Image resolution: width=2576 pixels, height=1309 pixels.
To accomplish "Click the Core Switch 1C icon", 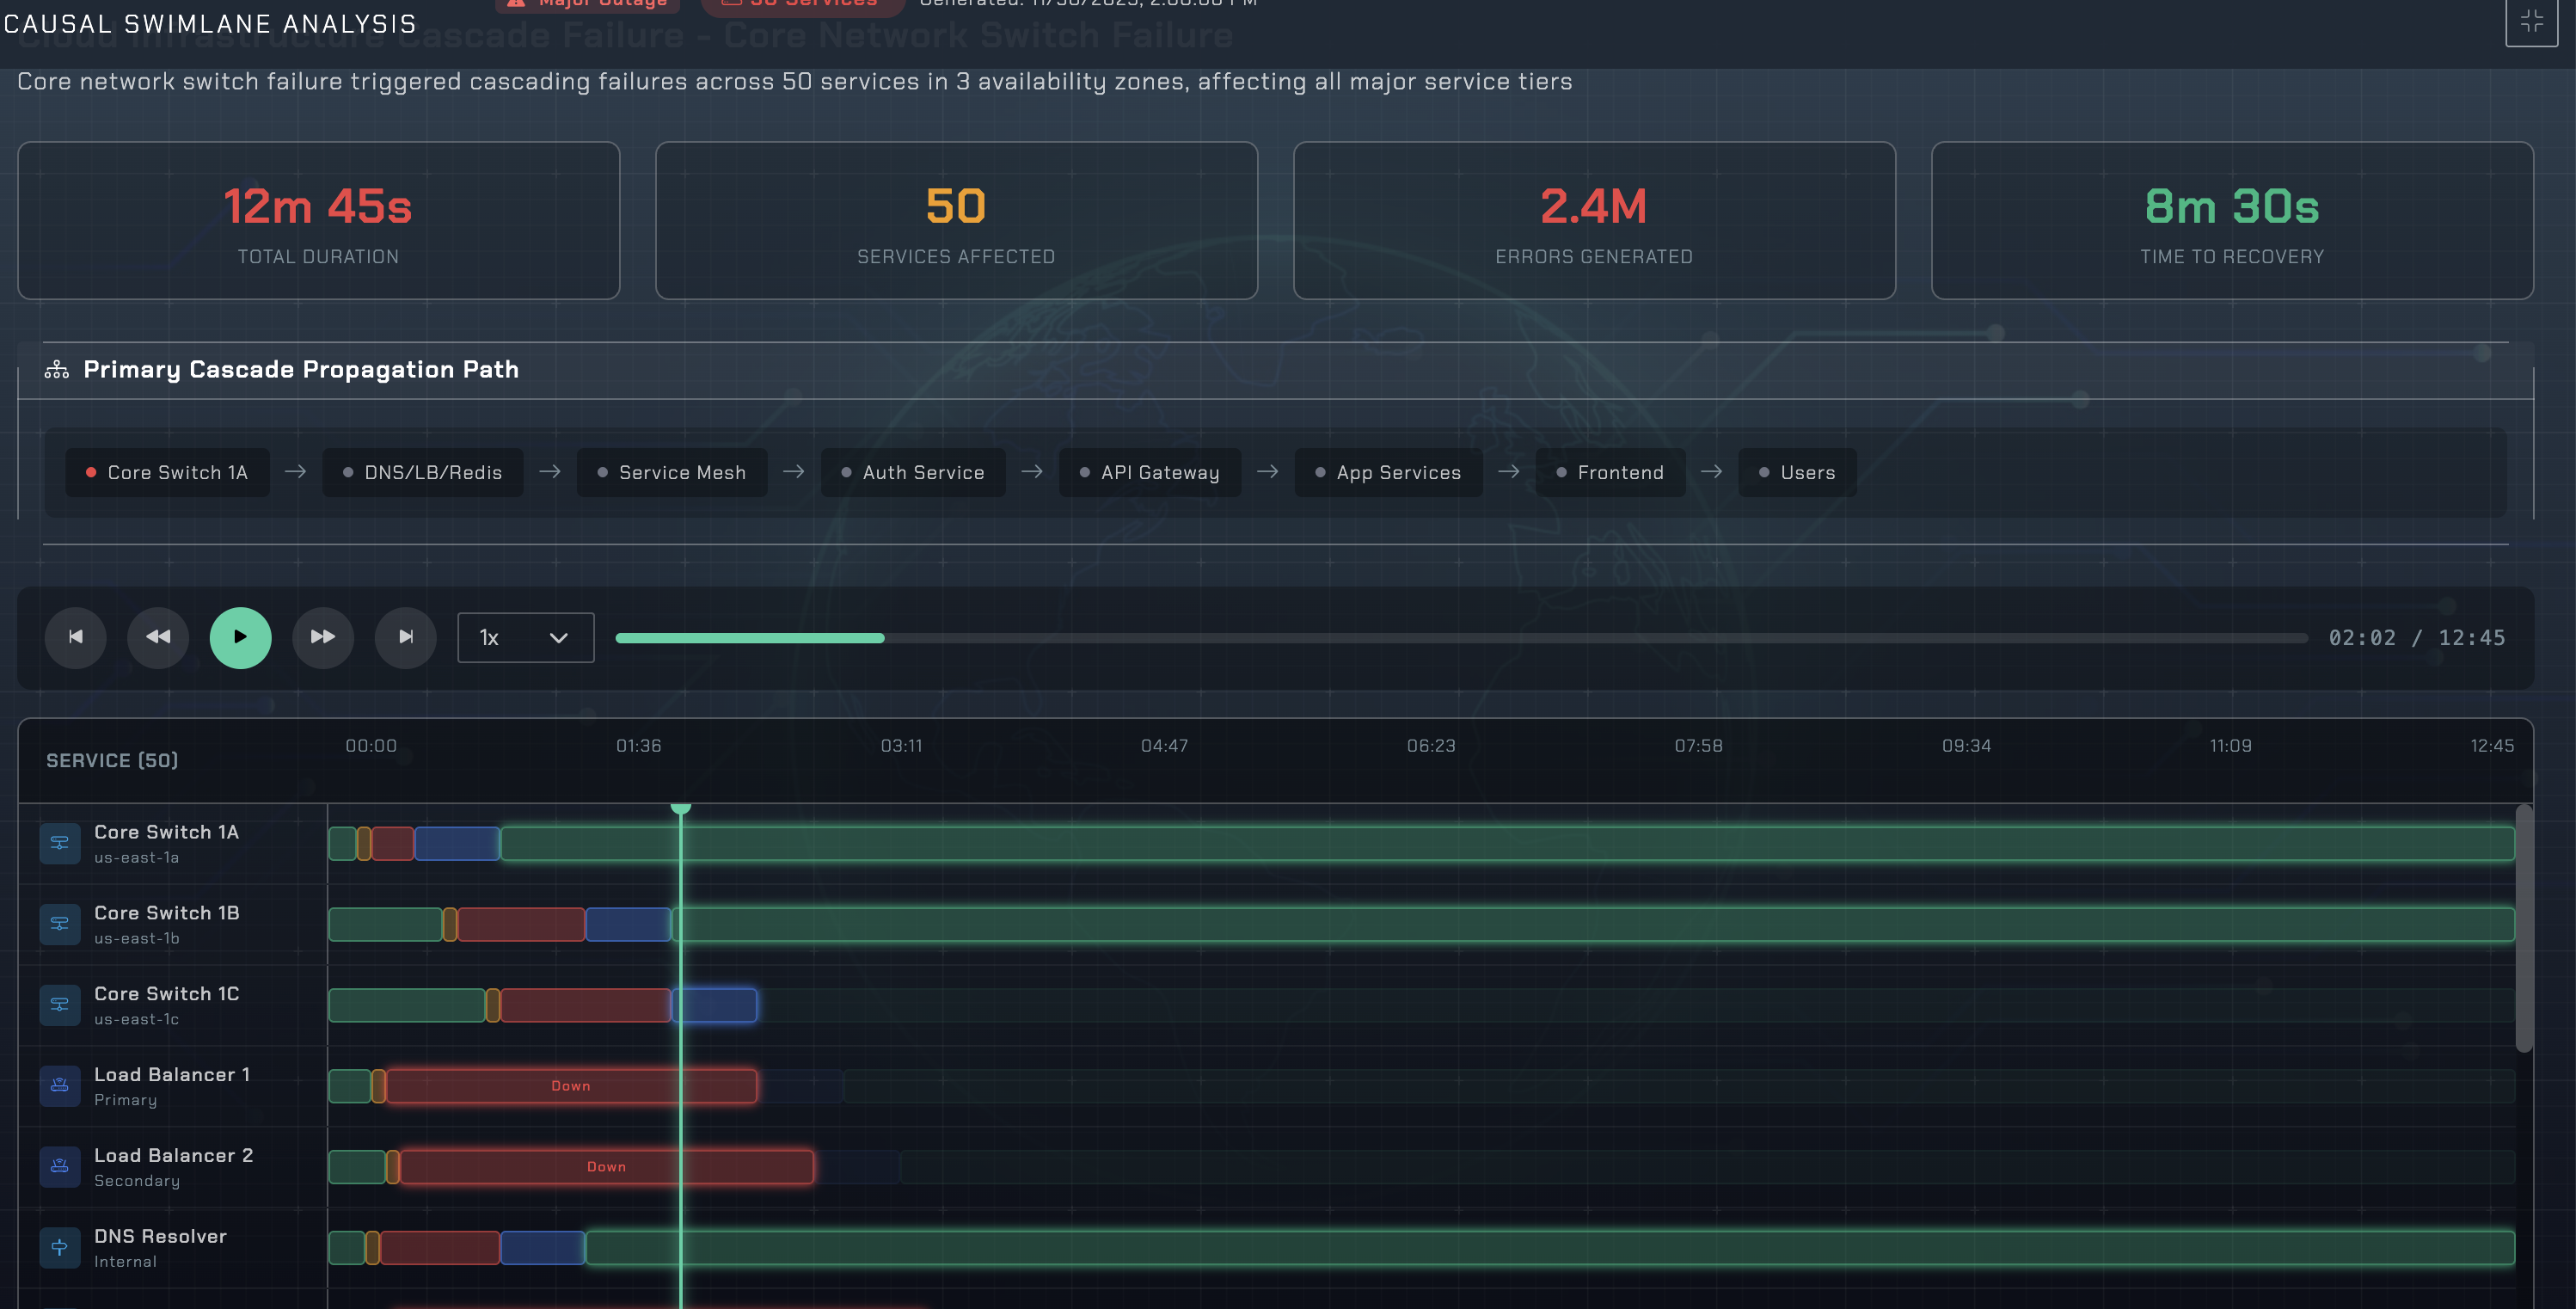I will [60, 1005].
